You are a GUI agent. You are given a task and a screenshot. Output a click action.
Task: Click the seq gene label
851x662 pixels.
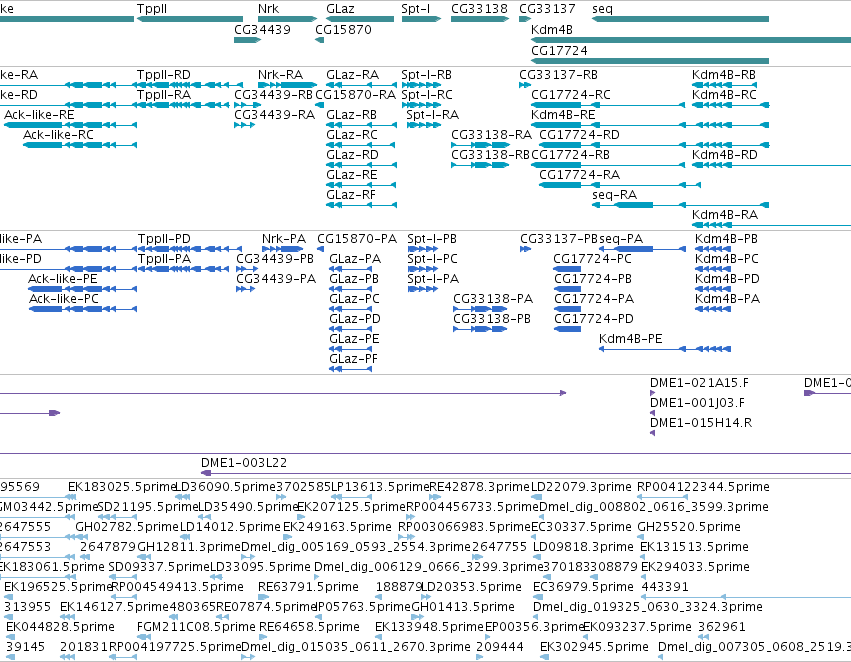click(x=602, y=9)
